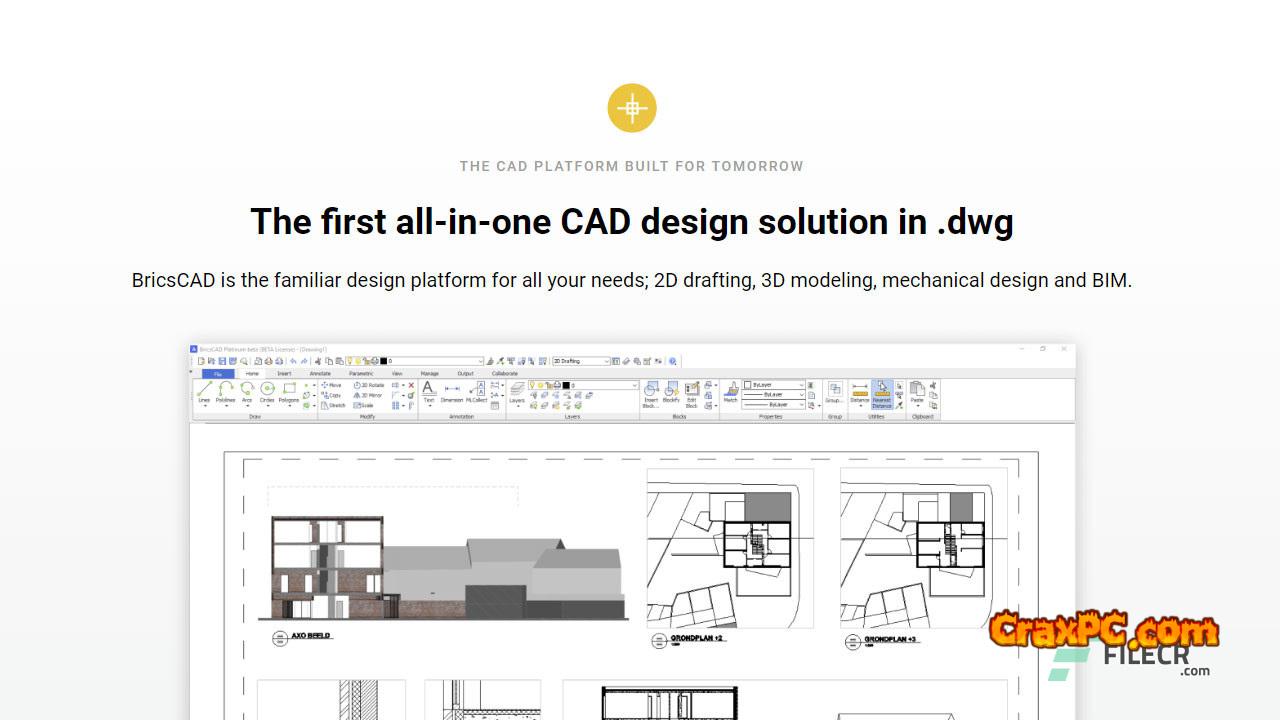This screenshot has width=1280, height=720.
Task: Switch to the Annotate ribbon tab
Action: (320, 373)
